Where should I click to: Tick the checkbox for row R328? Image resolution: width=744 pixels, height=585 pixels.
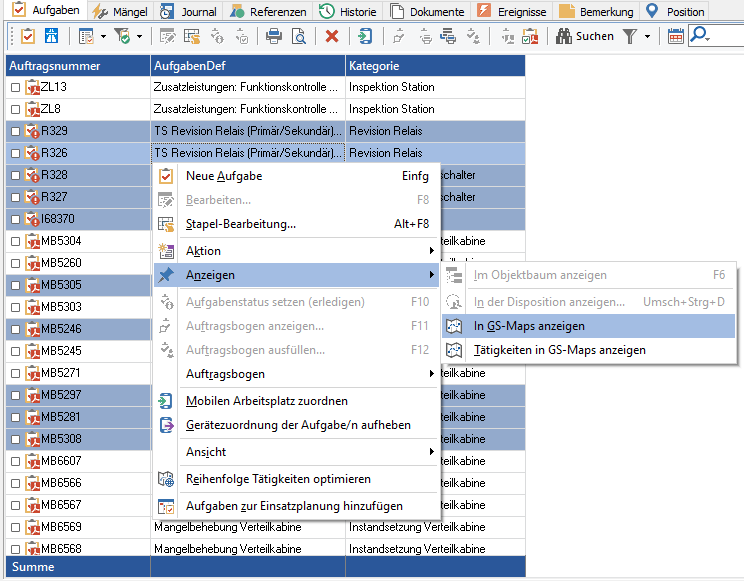tap(15, 176)
